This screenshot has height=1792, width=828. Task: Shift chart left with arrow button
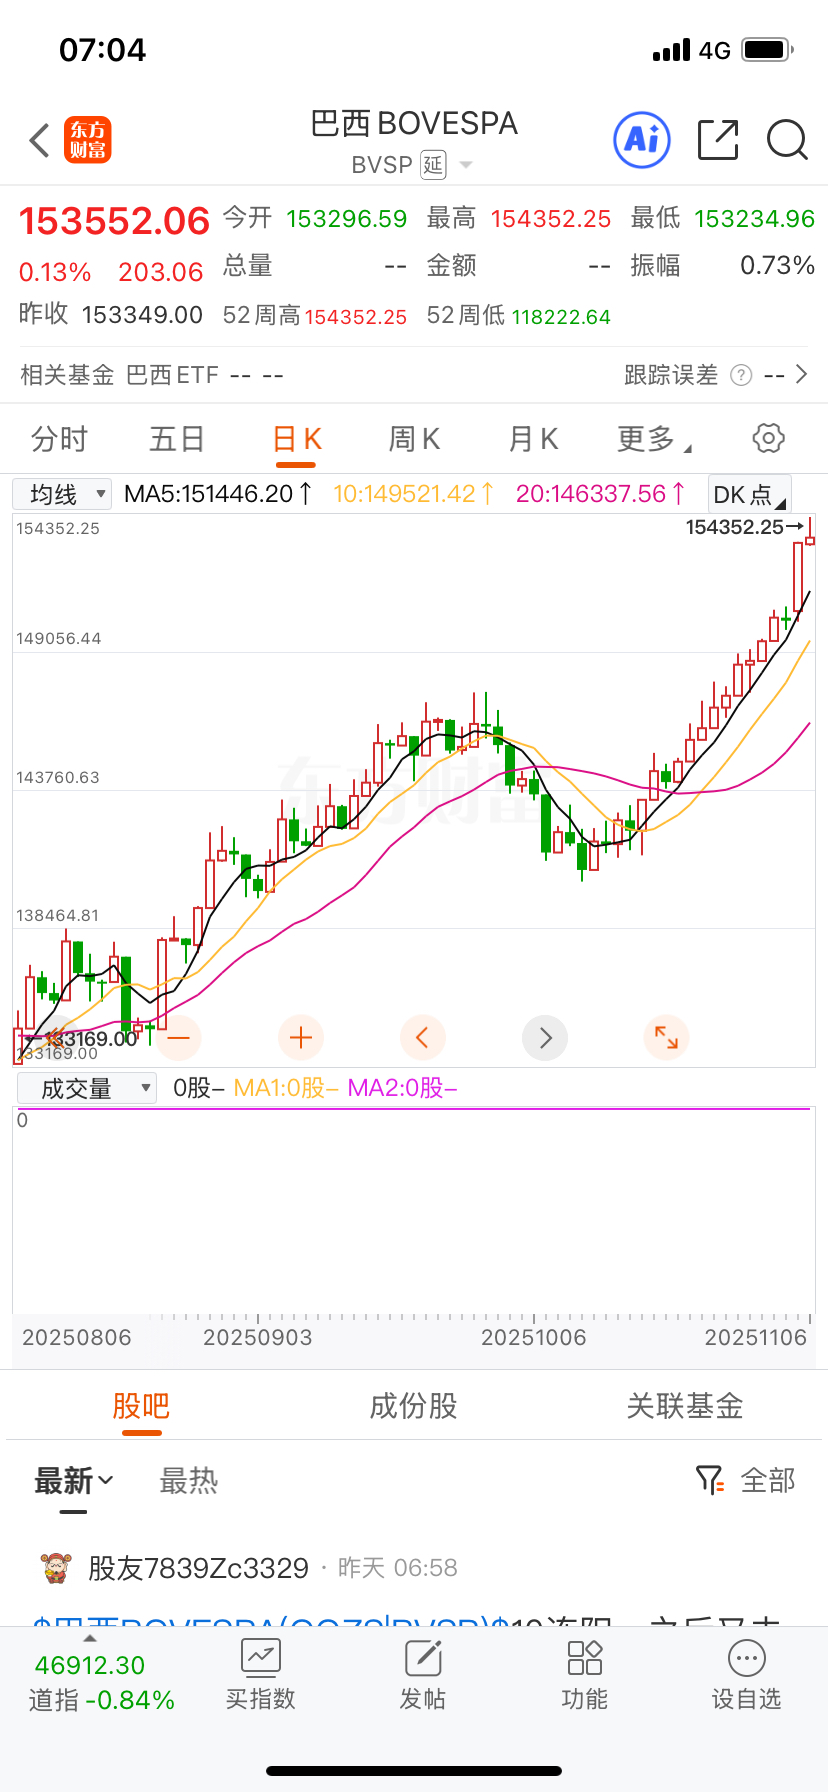422,1038
